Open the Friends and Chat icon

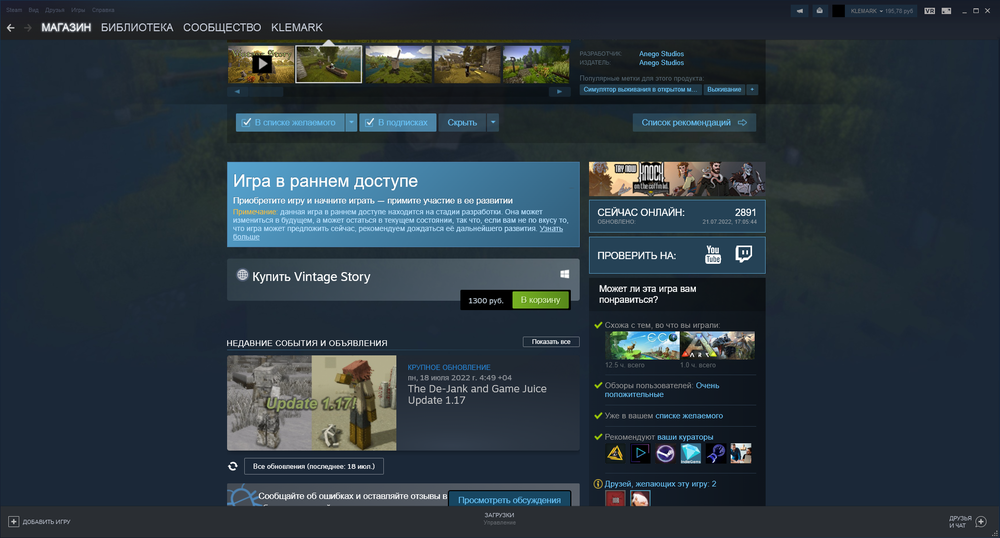pos(980,521)
